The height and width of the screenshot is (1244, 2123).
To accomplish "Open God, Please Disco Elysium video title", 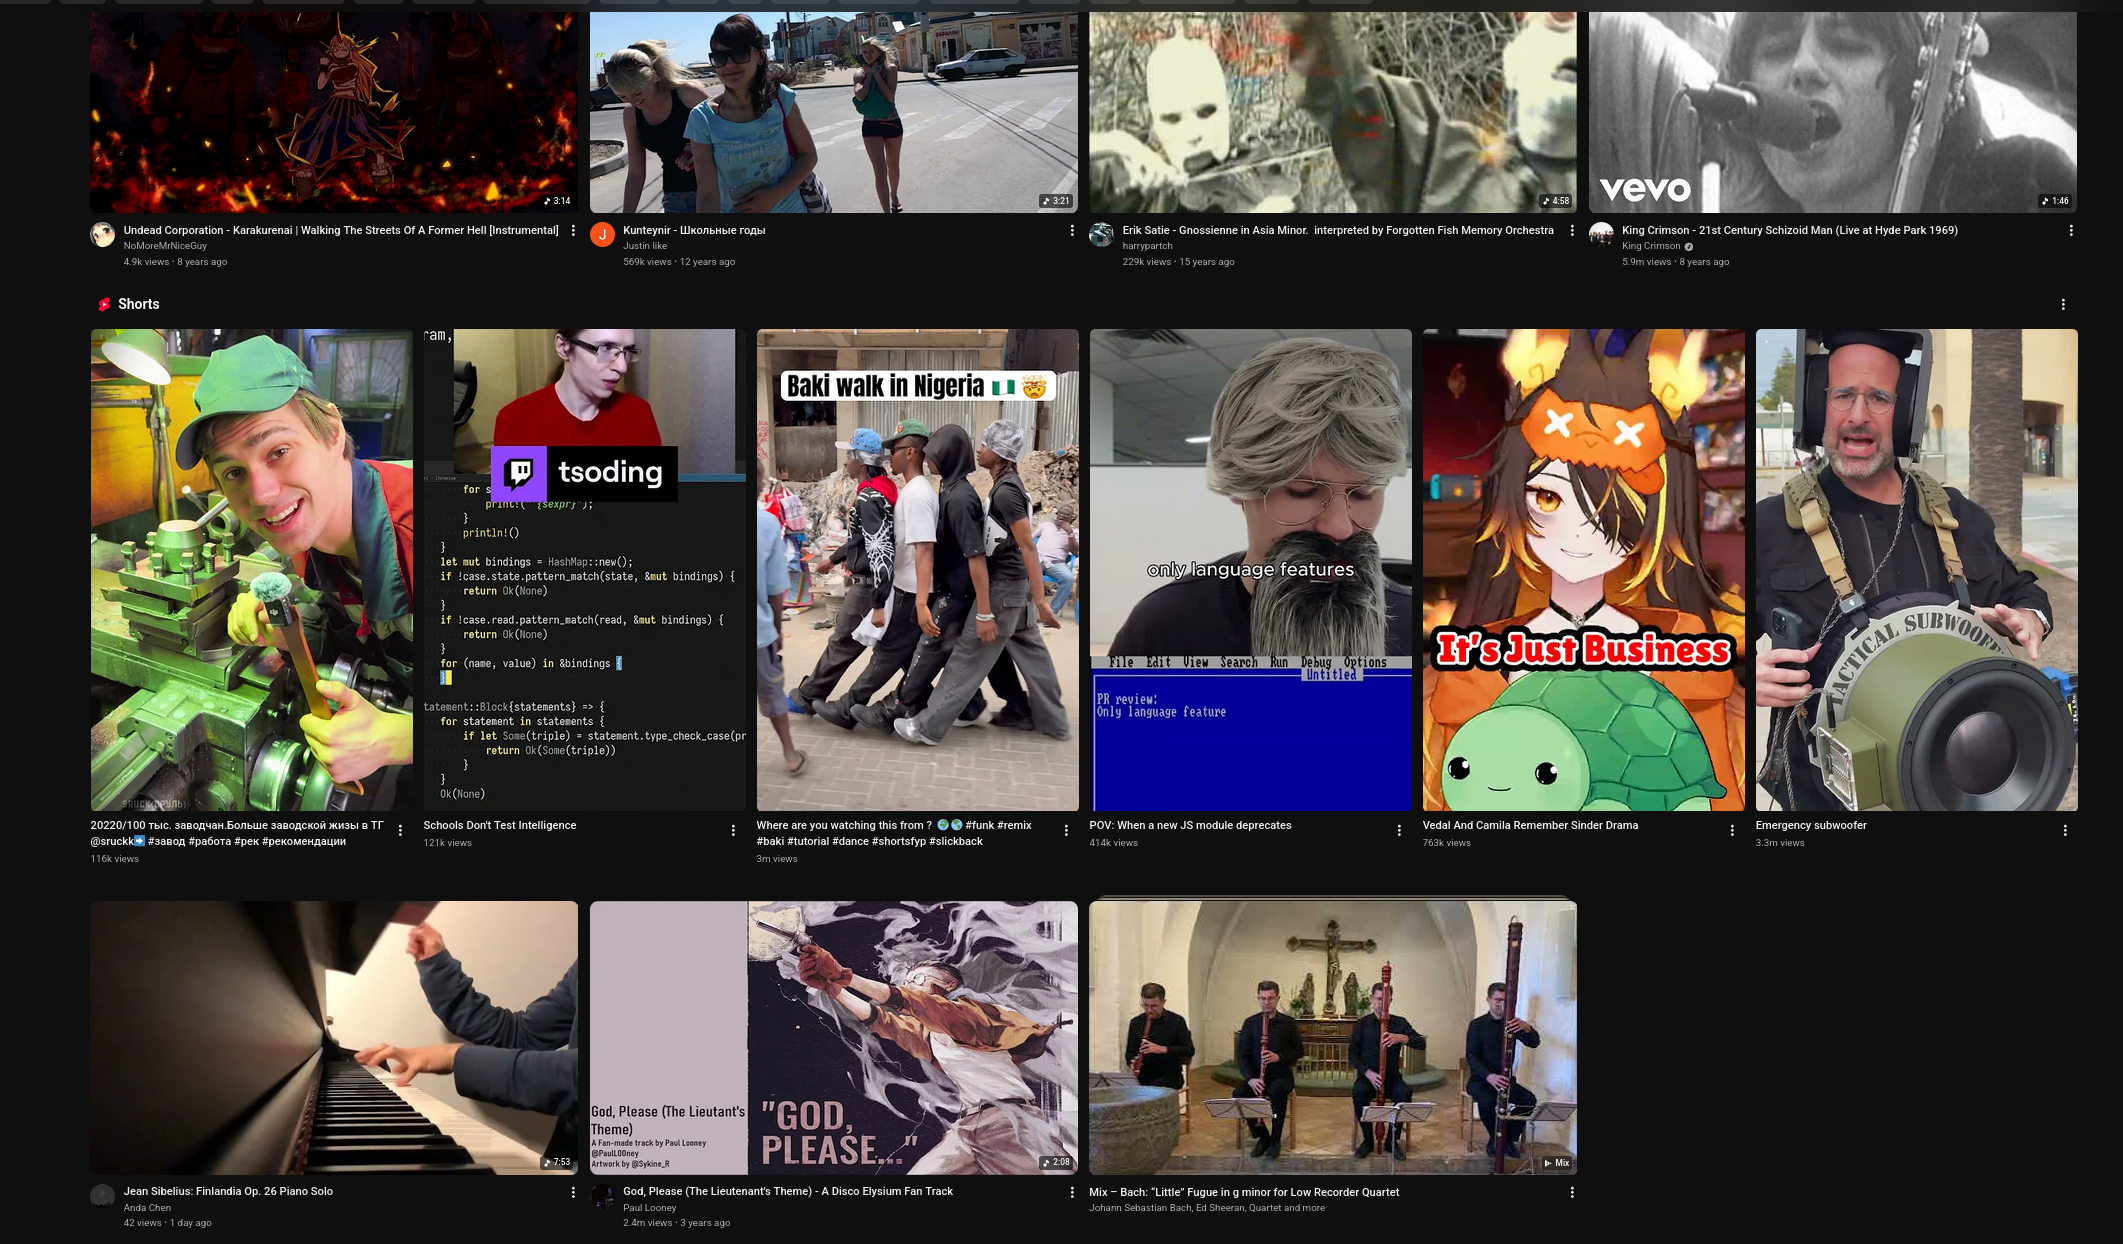I will [787, 1192].
